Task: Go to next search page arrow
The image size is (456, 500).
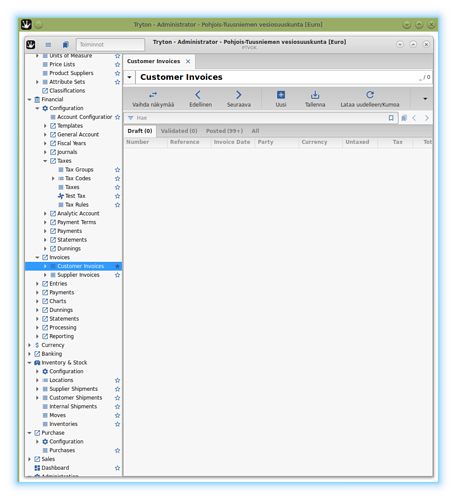Action: point(427,118)
